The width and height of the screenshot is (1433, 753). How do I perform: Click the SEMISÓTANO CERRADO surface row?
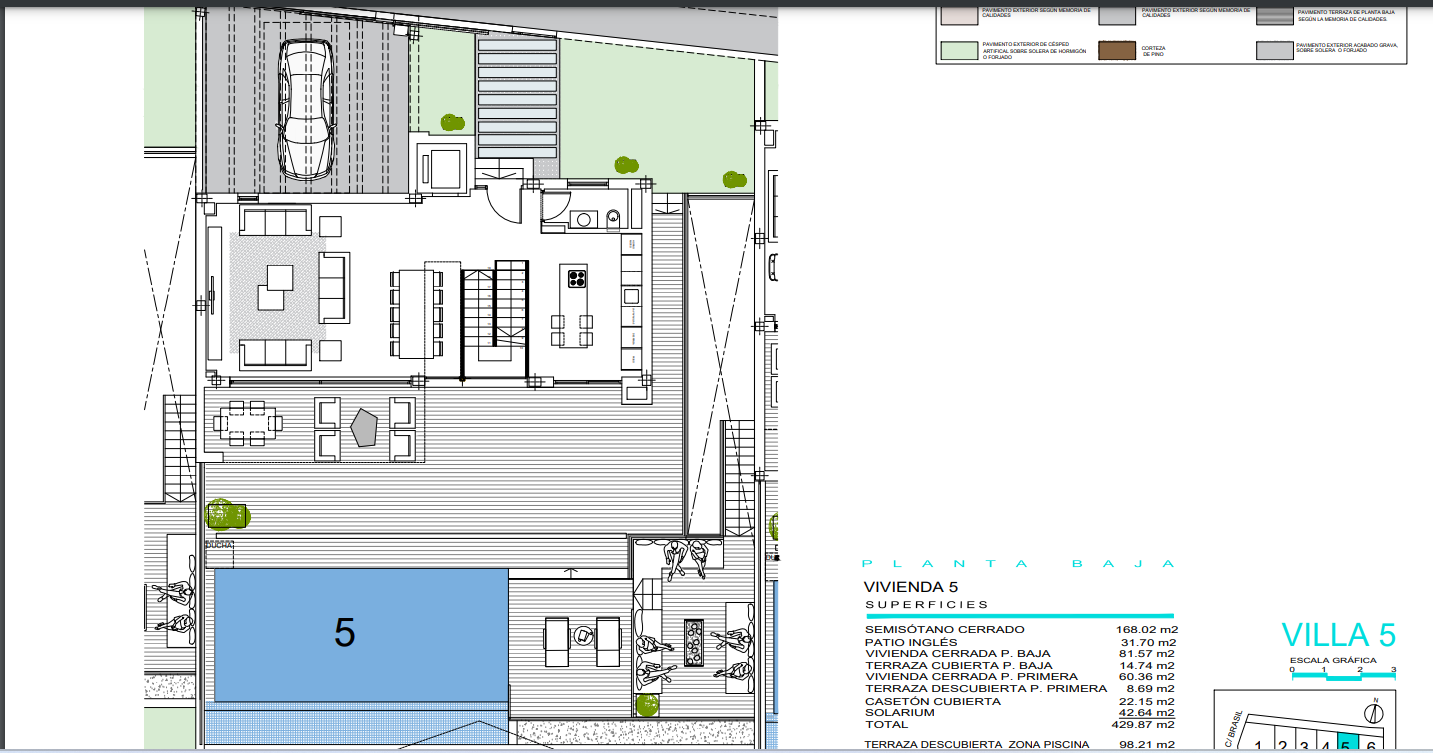pos(1019,629)
